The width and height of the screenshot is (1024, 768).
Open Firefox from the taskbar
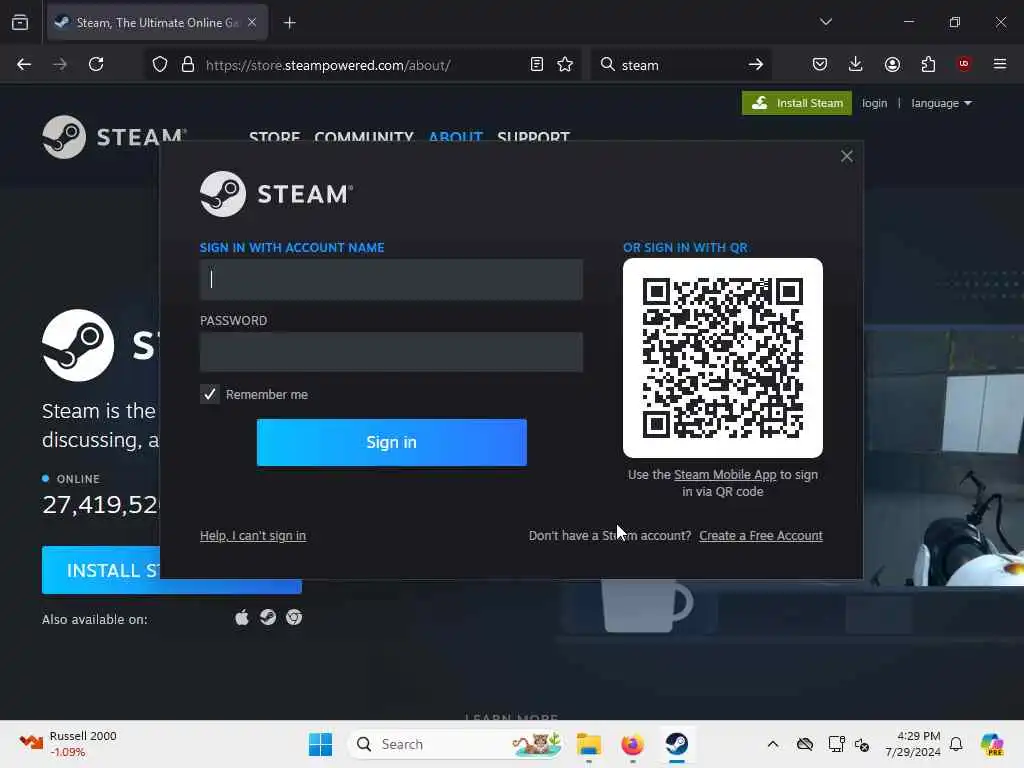[632, 744]
